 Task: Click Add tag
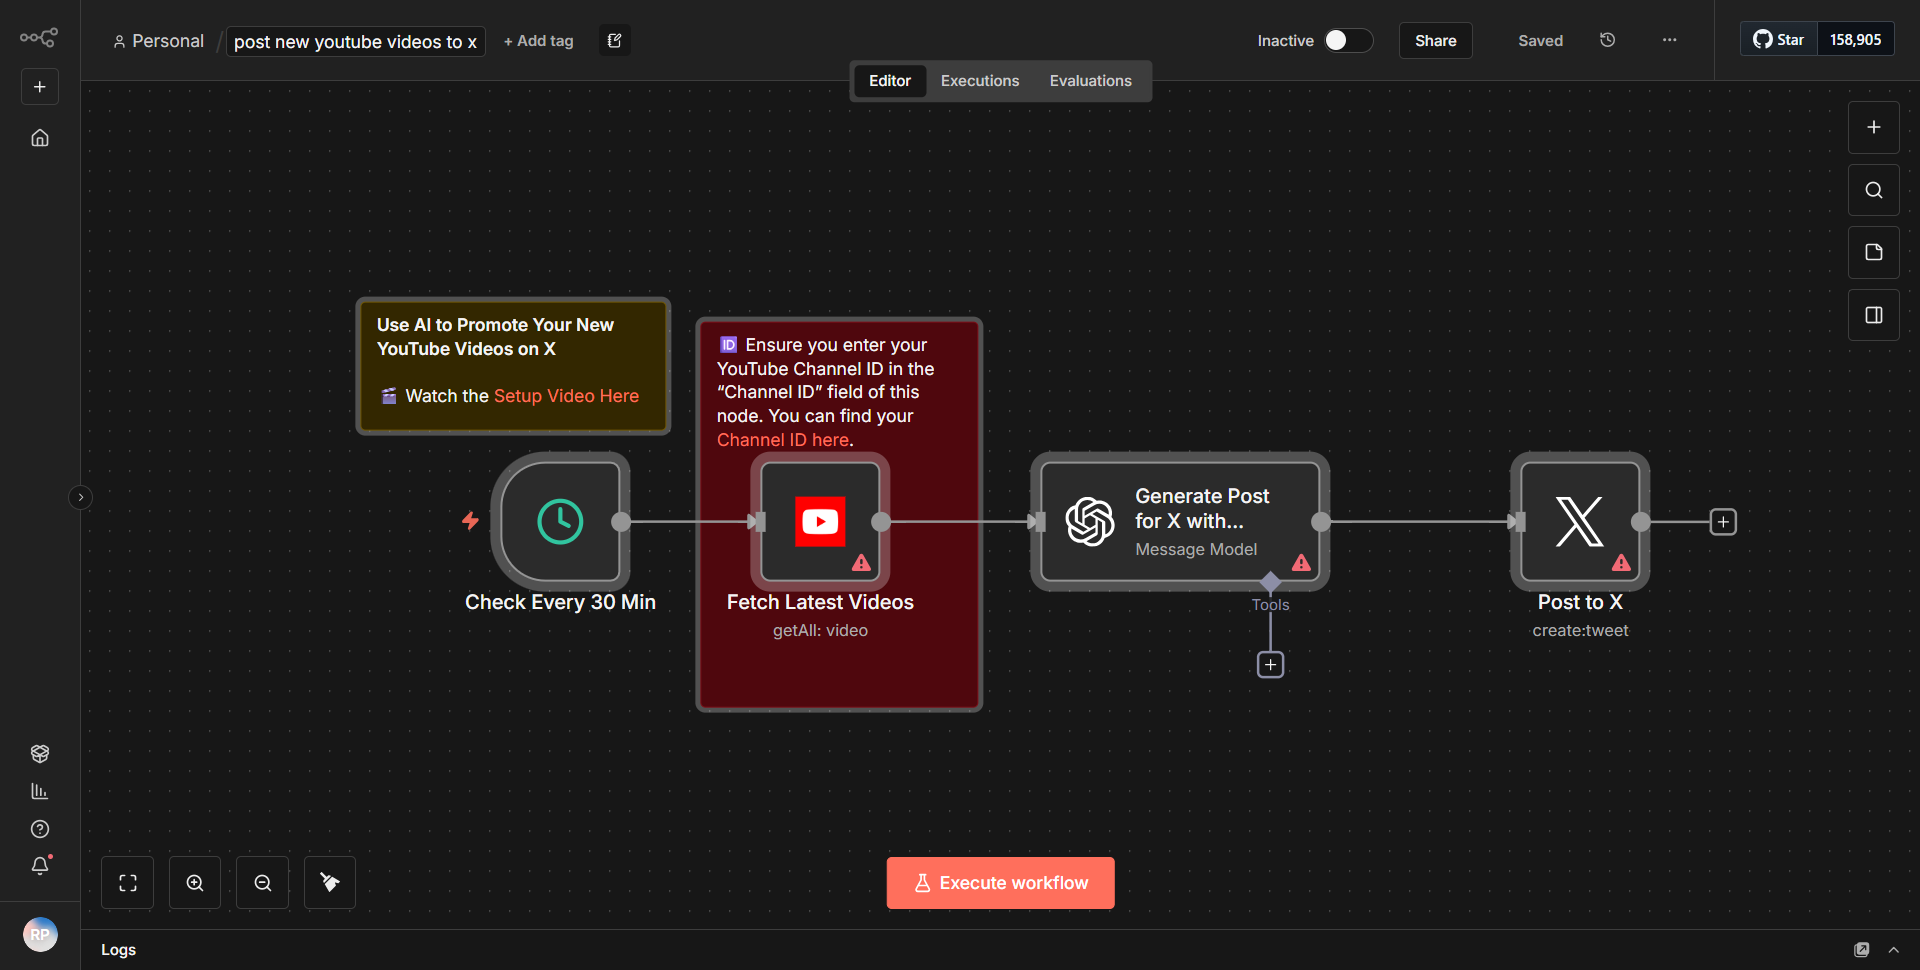538,41
